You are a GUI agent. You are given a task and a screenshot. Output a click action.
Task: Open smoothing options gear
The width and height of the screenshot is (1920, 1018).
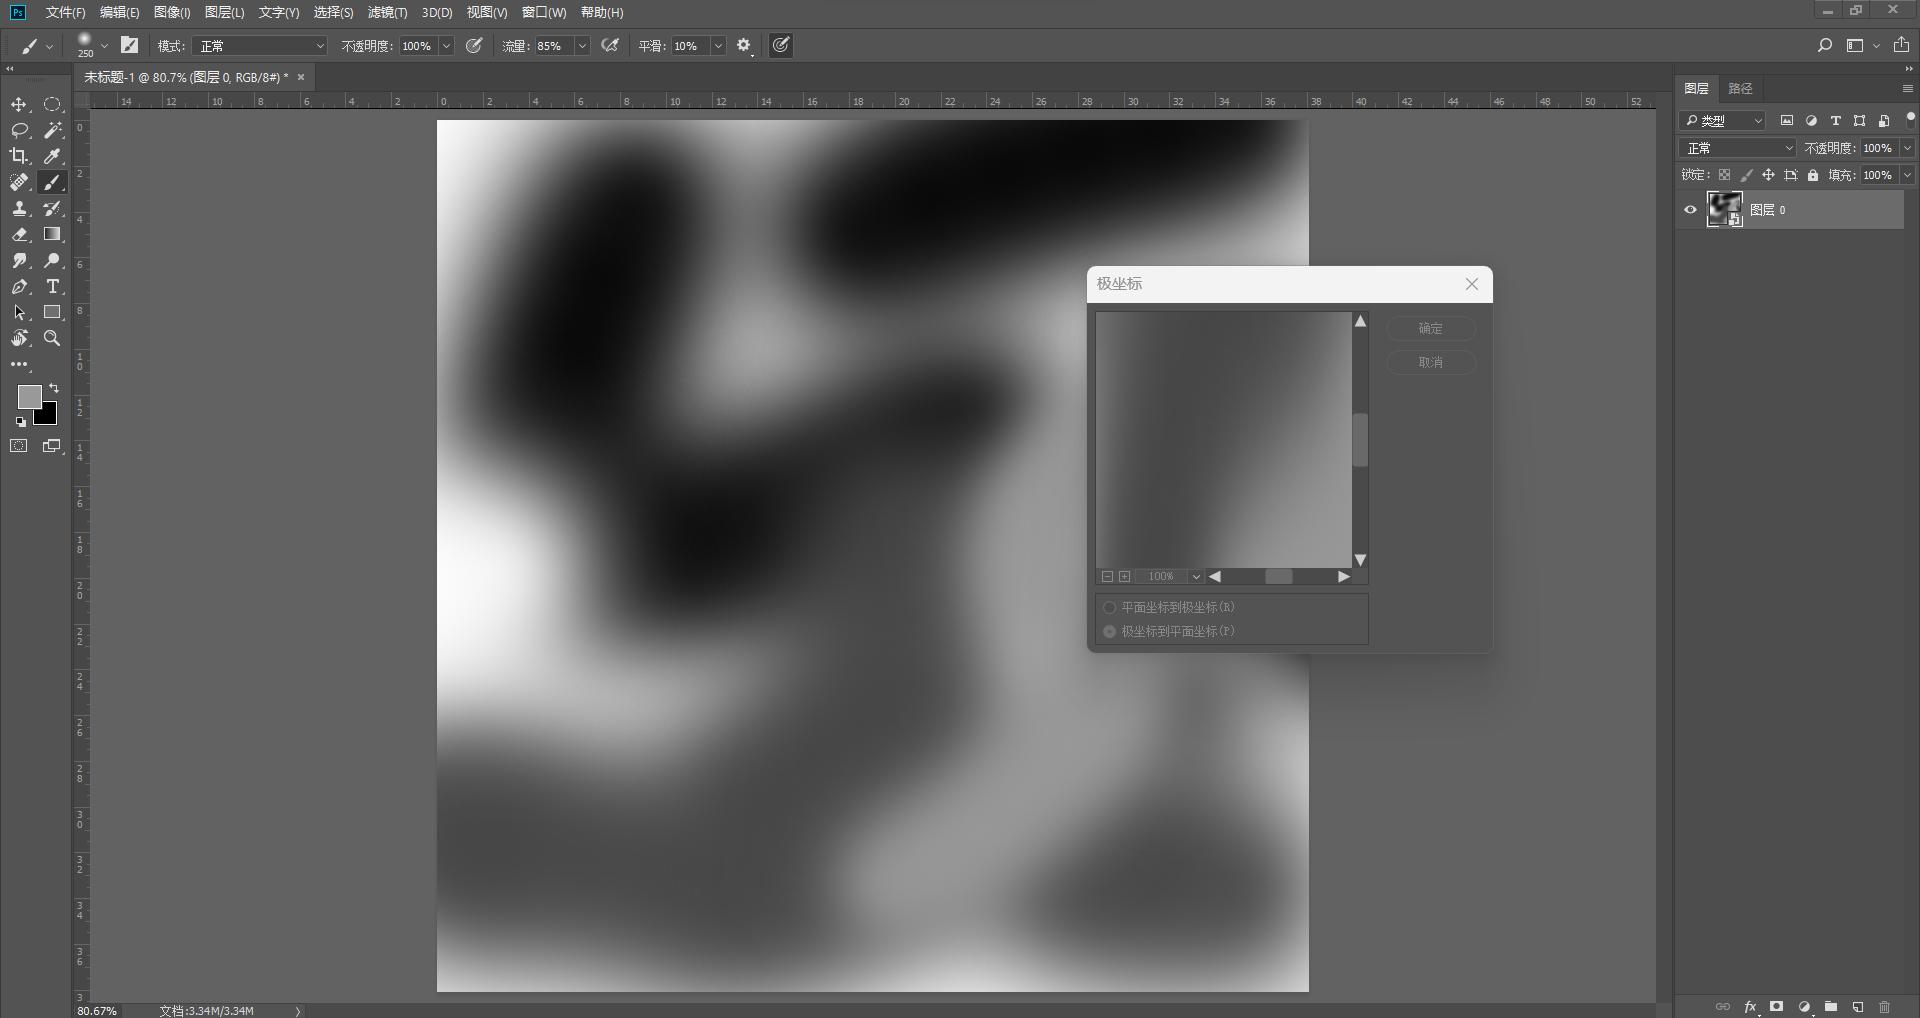(x=744, y=45)
